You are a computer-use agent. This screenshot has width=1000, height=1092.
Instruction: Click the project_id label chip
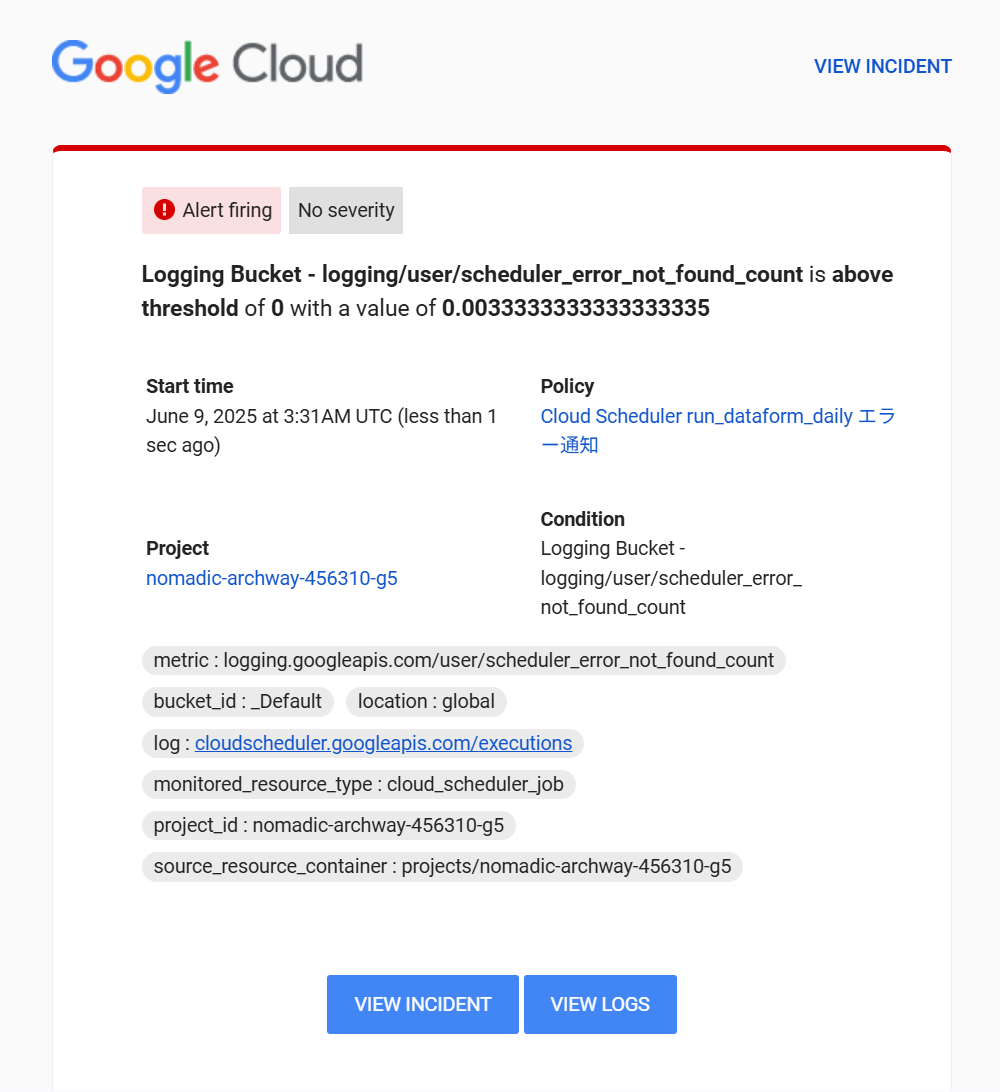pos(329,825)
